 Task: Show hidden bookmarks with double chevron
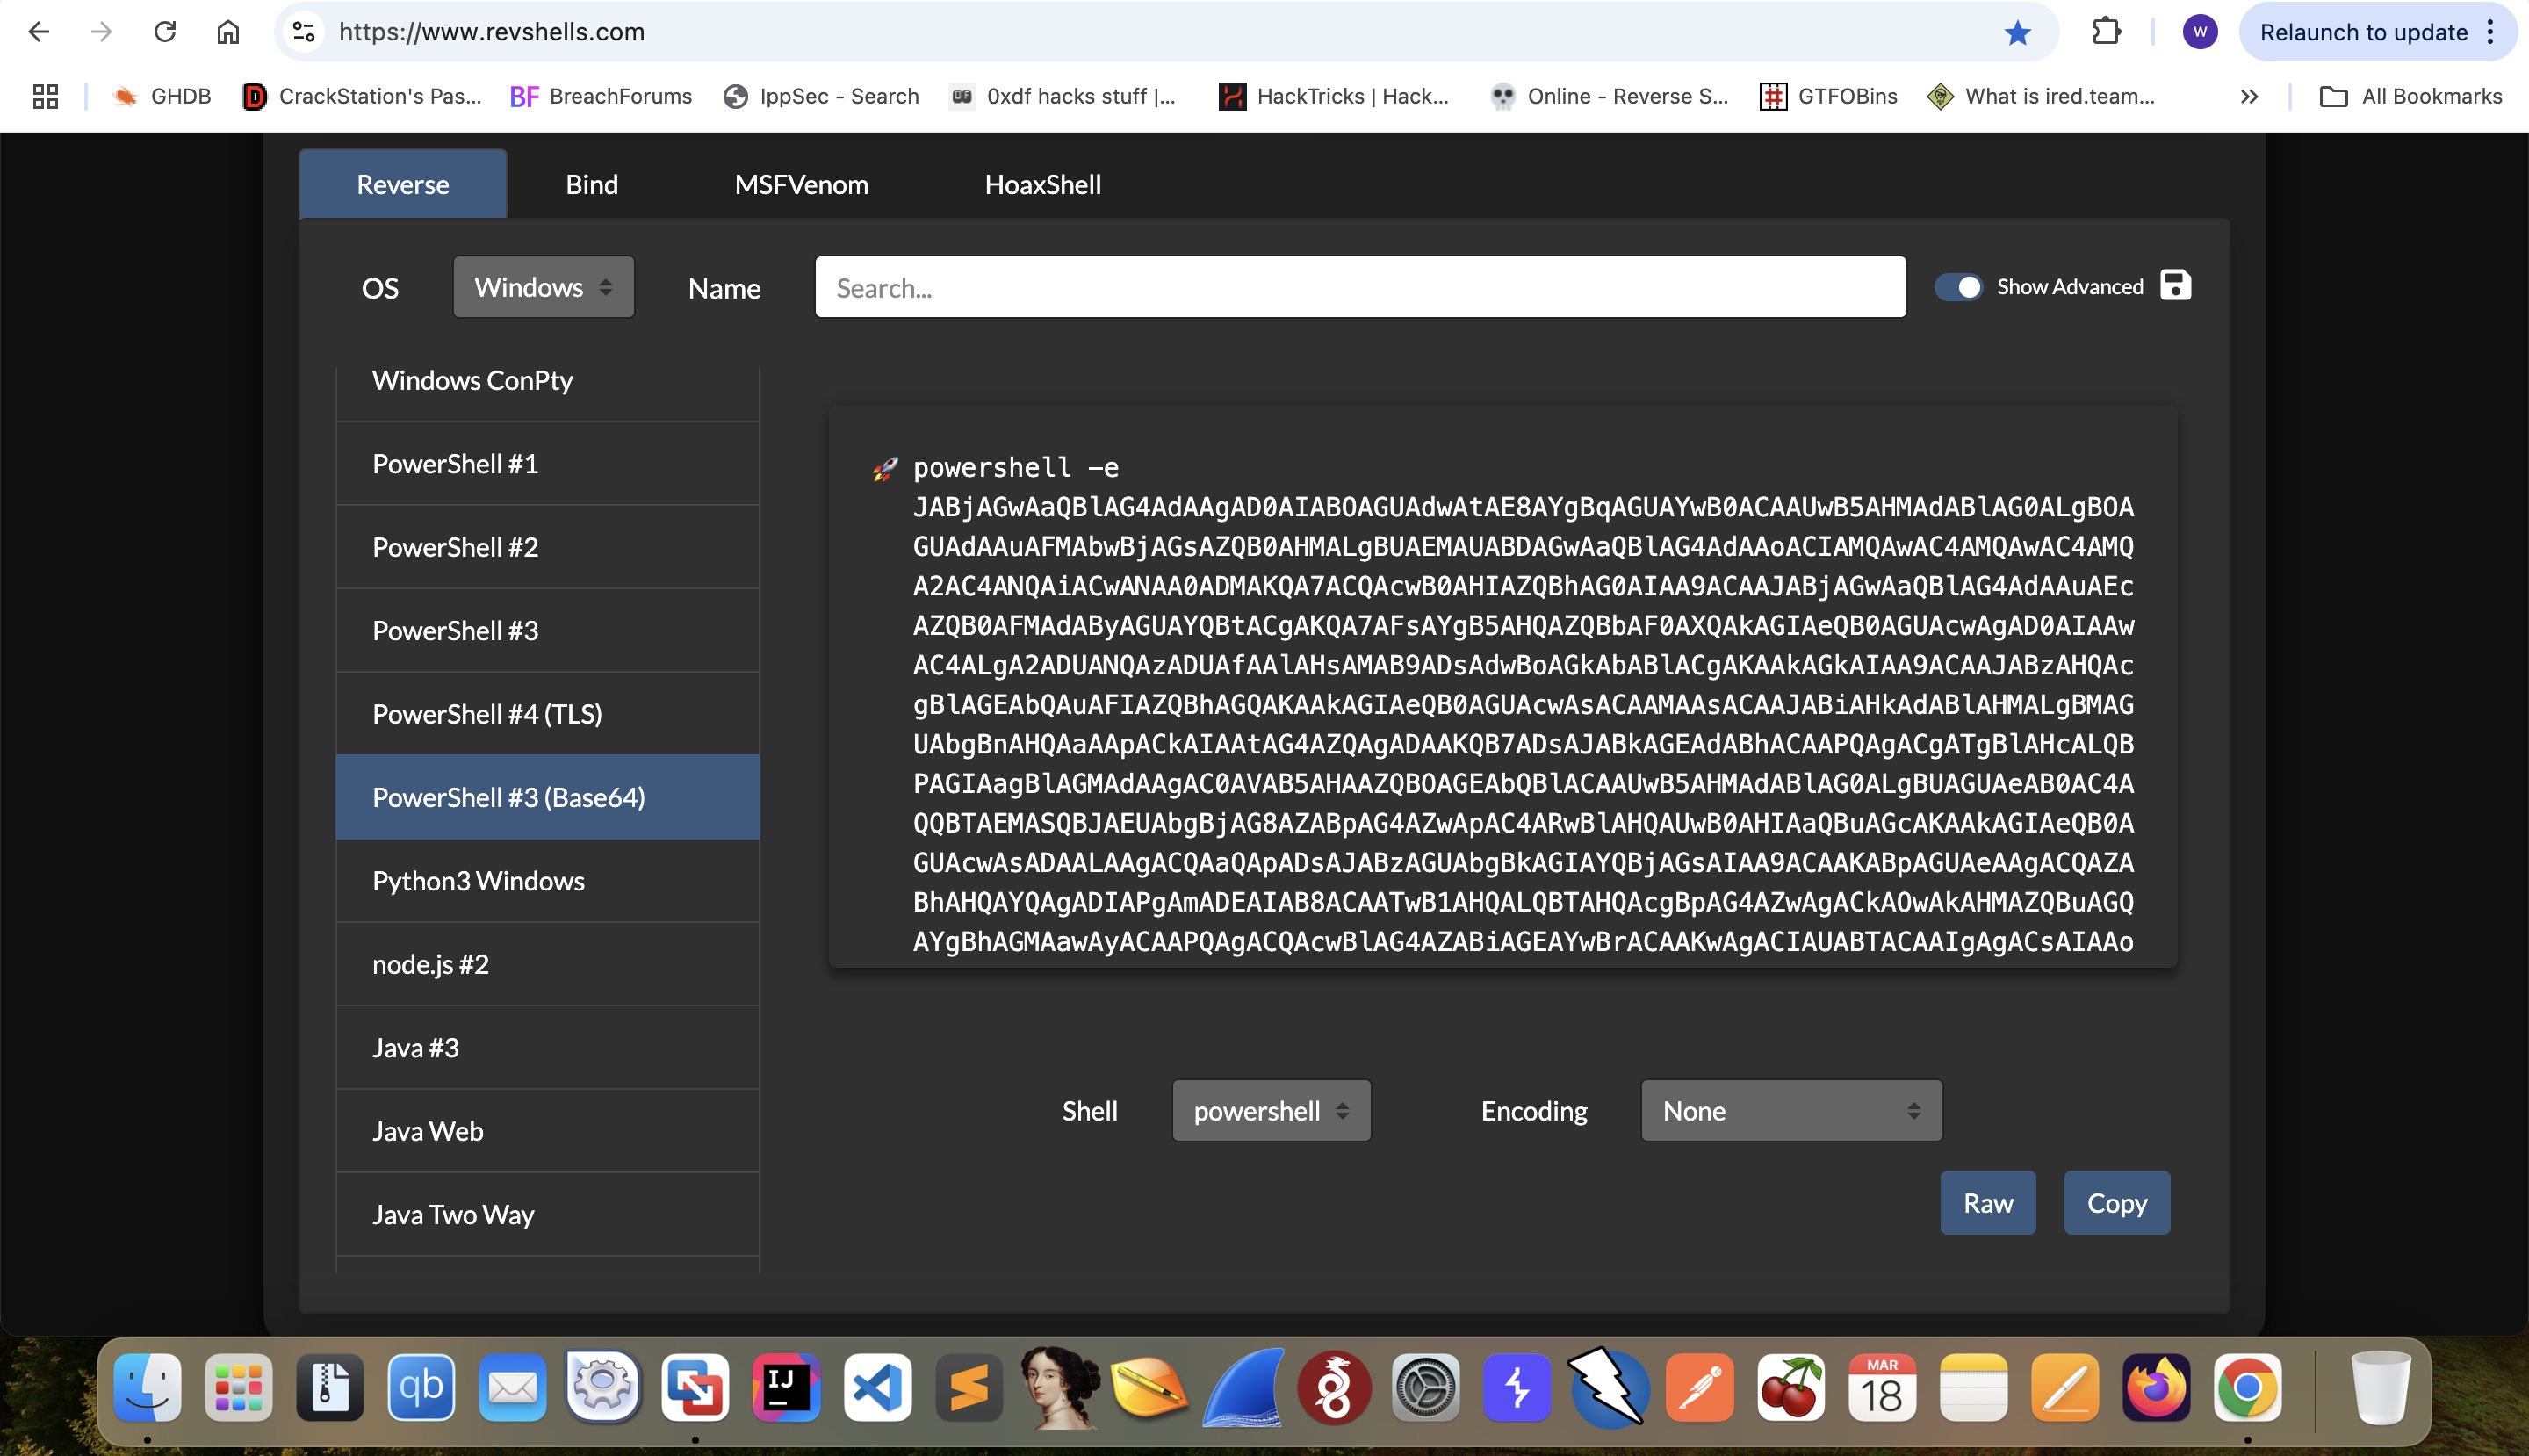point(2249,97)
